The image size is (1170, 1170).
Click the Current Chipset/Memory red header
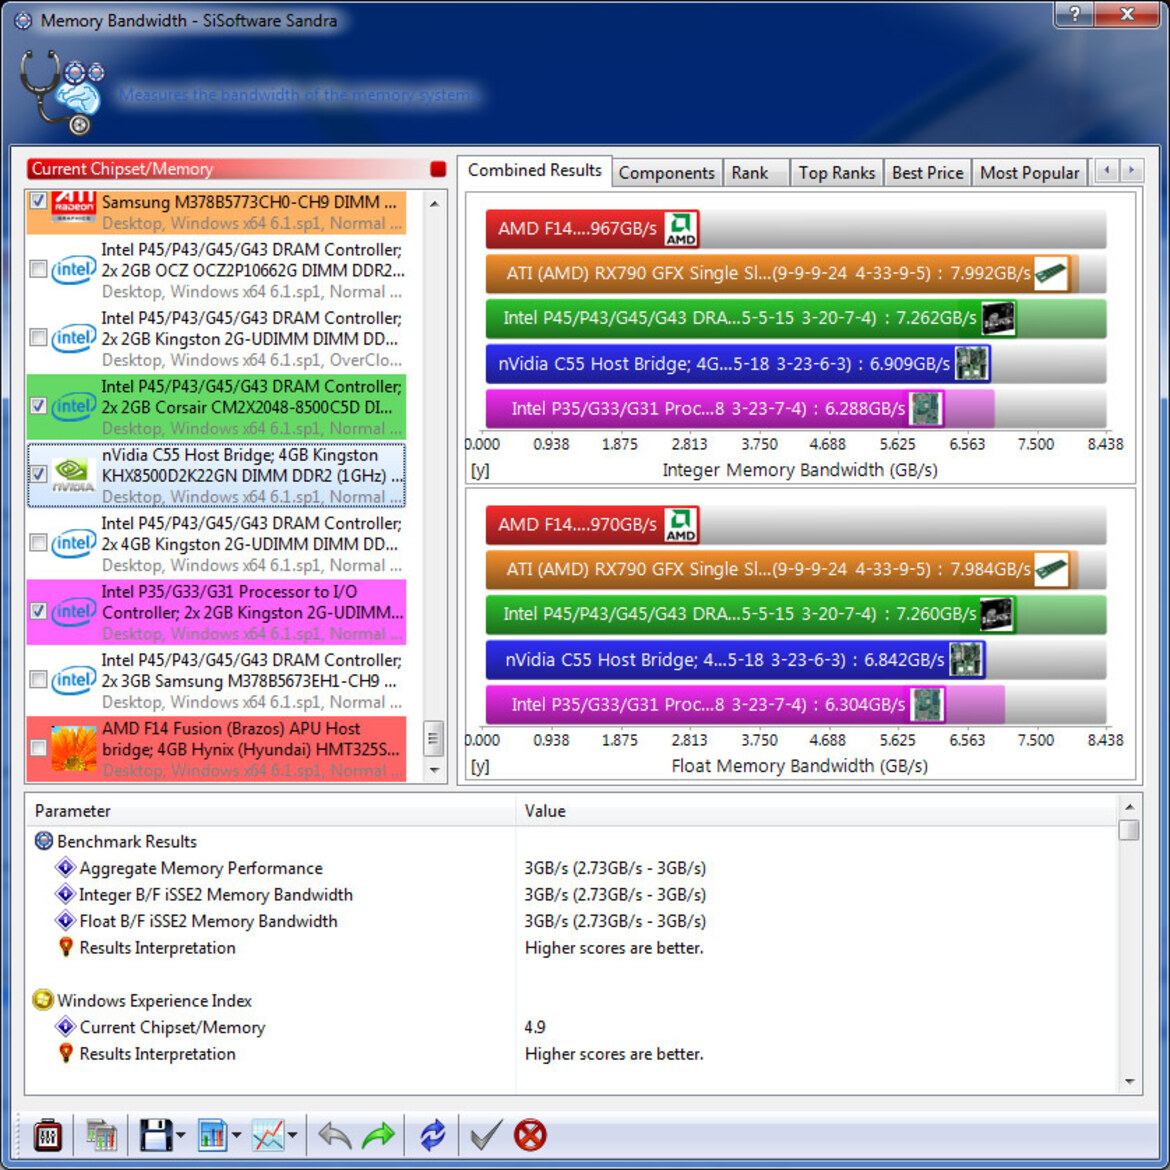(237, 169)
